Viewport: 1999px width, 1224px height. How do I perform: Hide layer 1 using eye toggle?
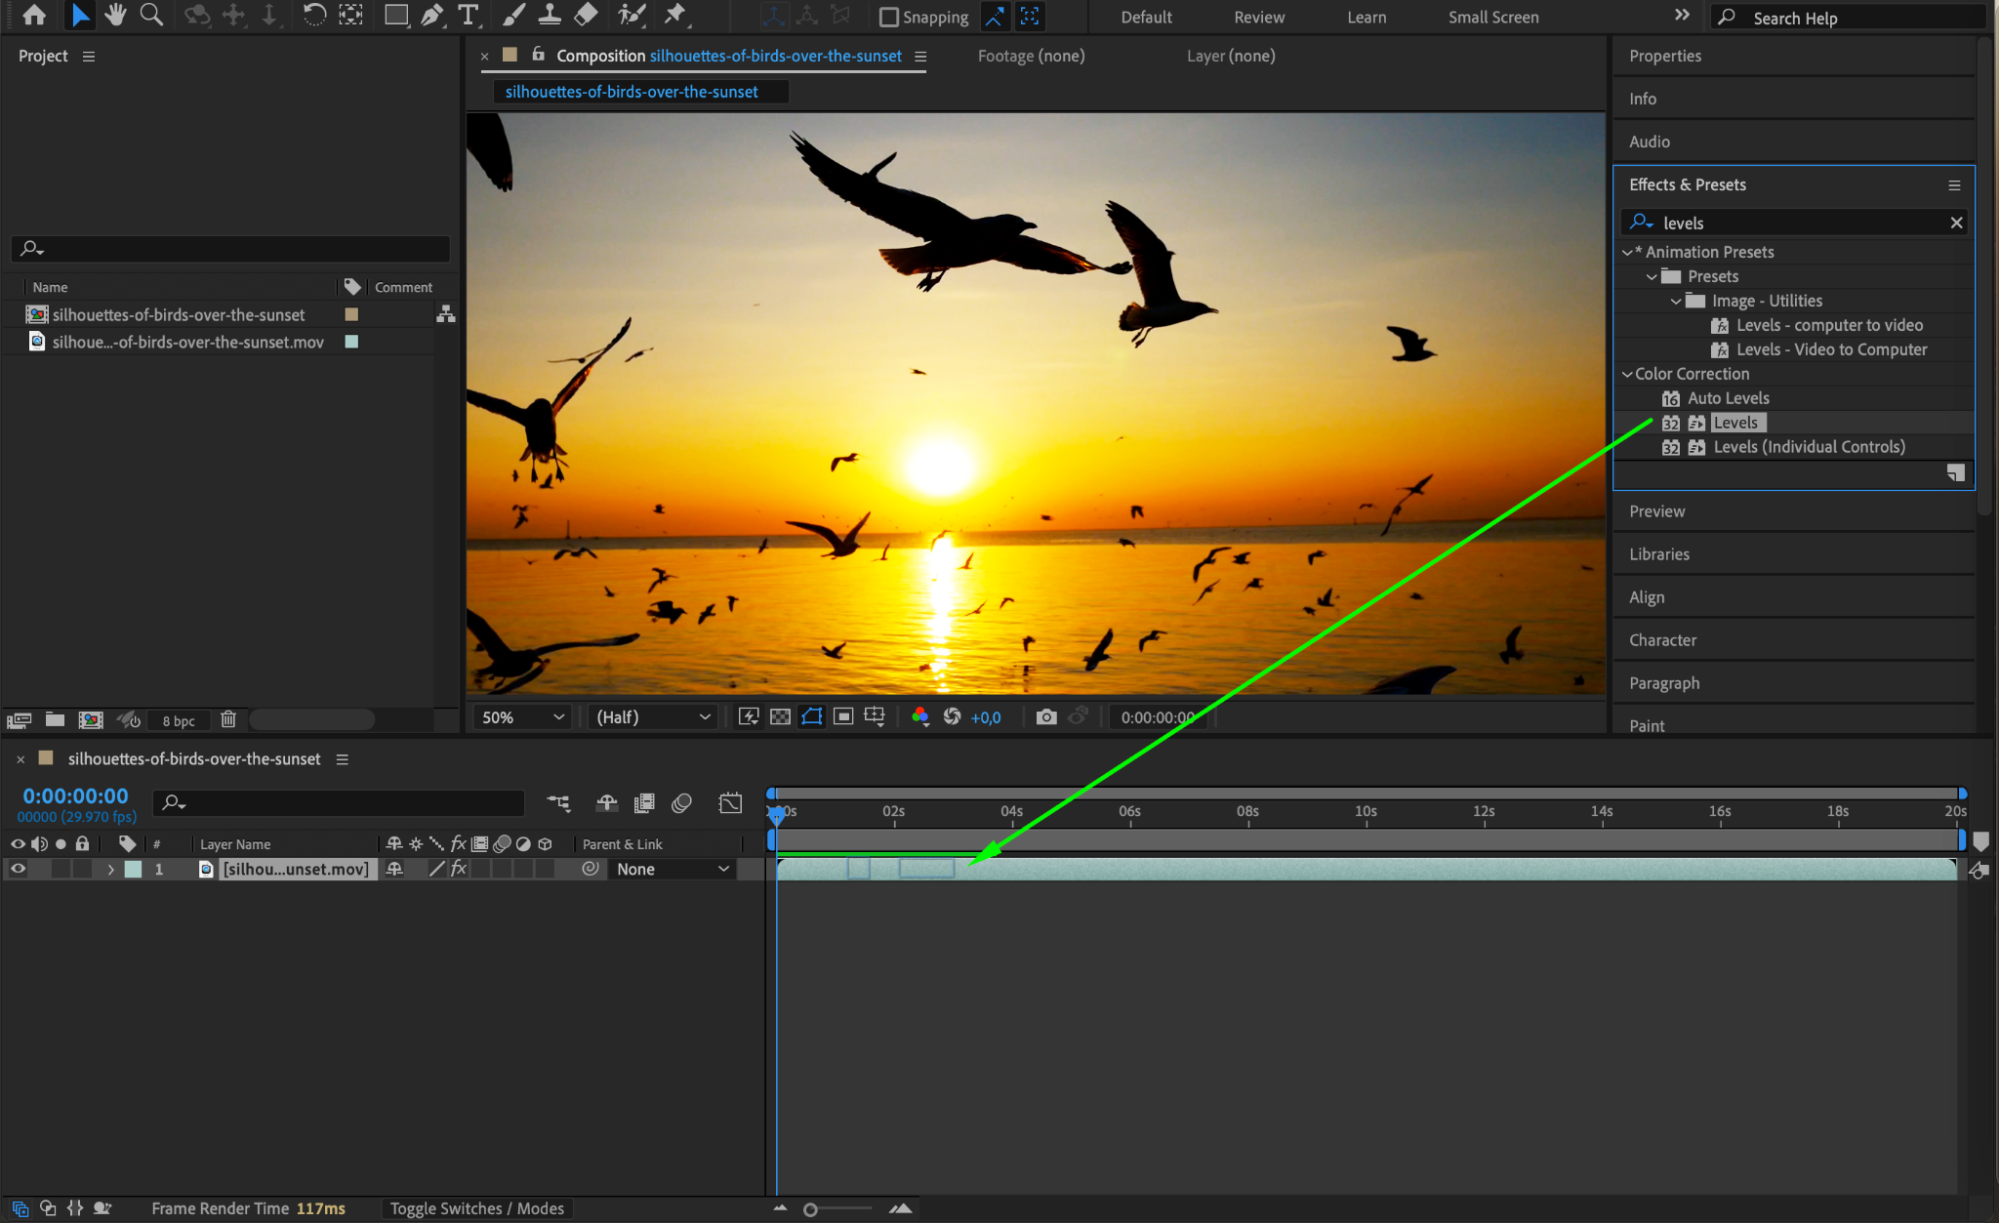17,869
